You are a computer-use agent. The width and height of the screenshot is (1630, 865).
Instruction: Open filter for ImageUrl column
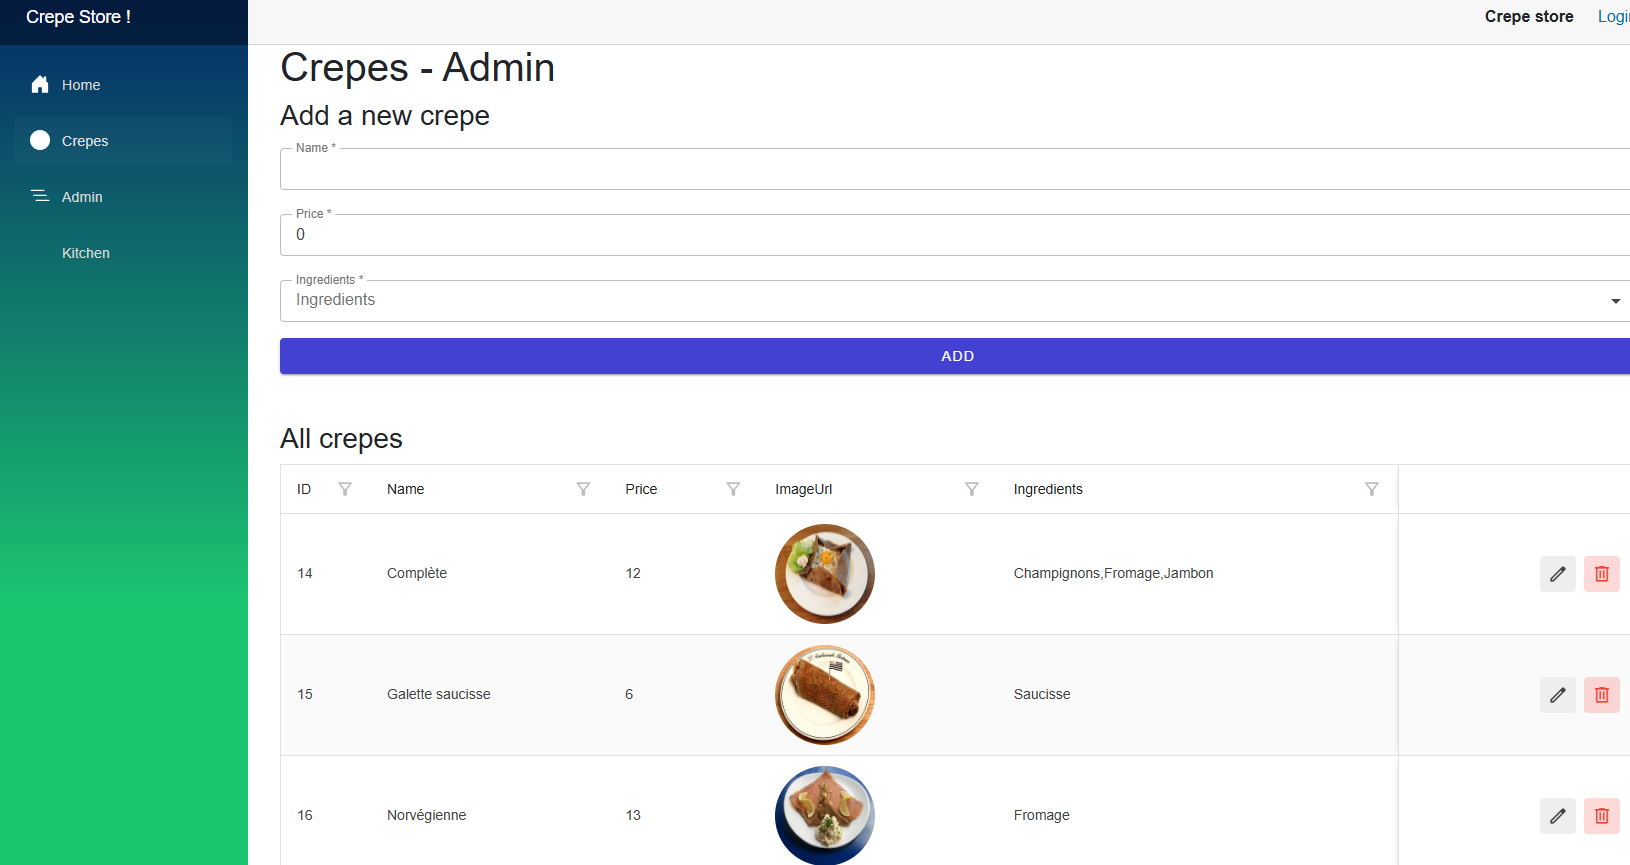[x=971, y=489]
